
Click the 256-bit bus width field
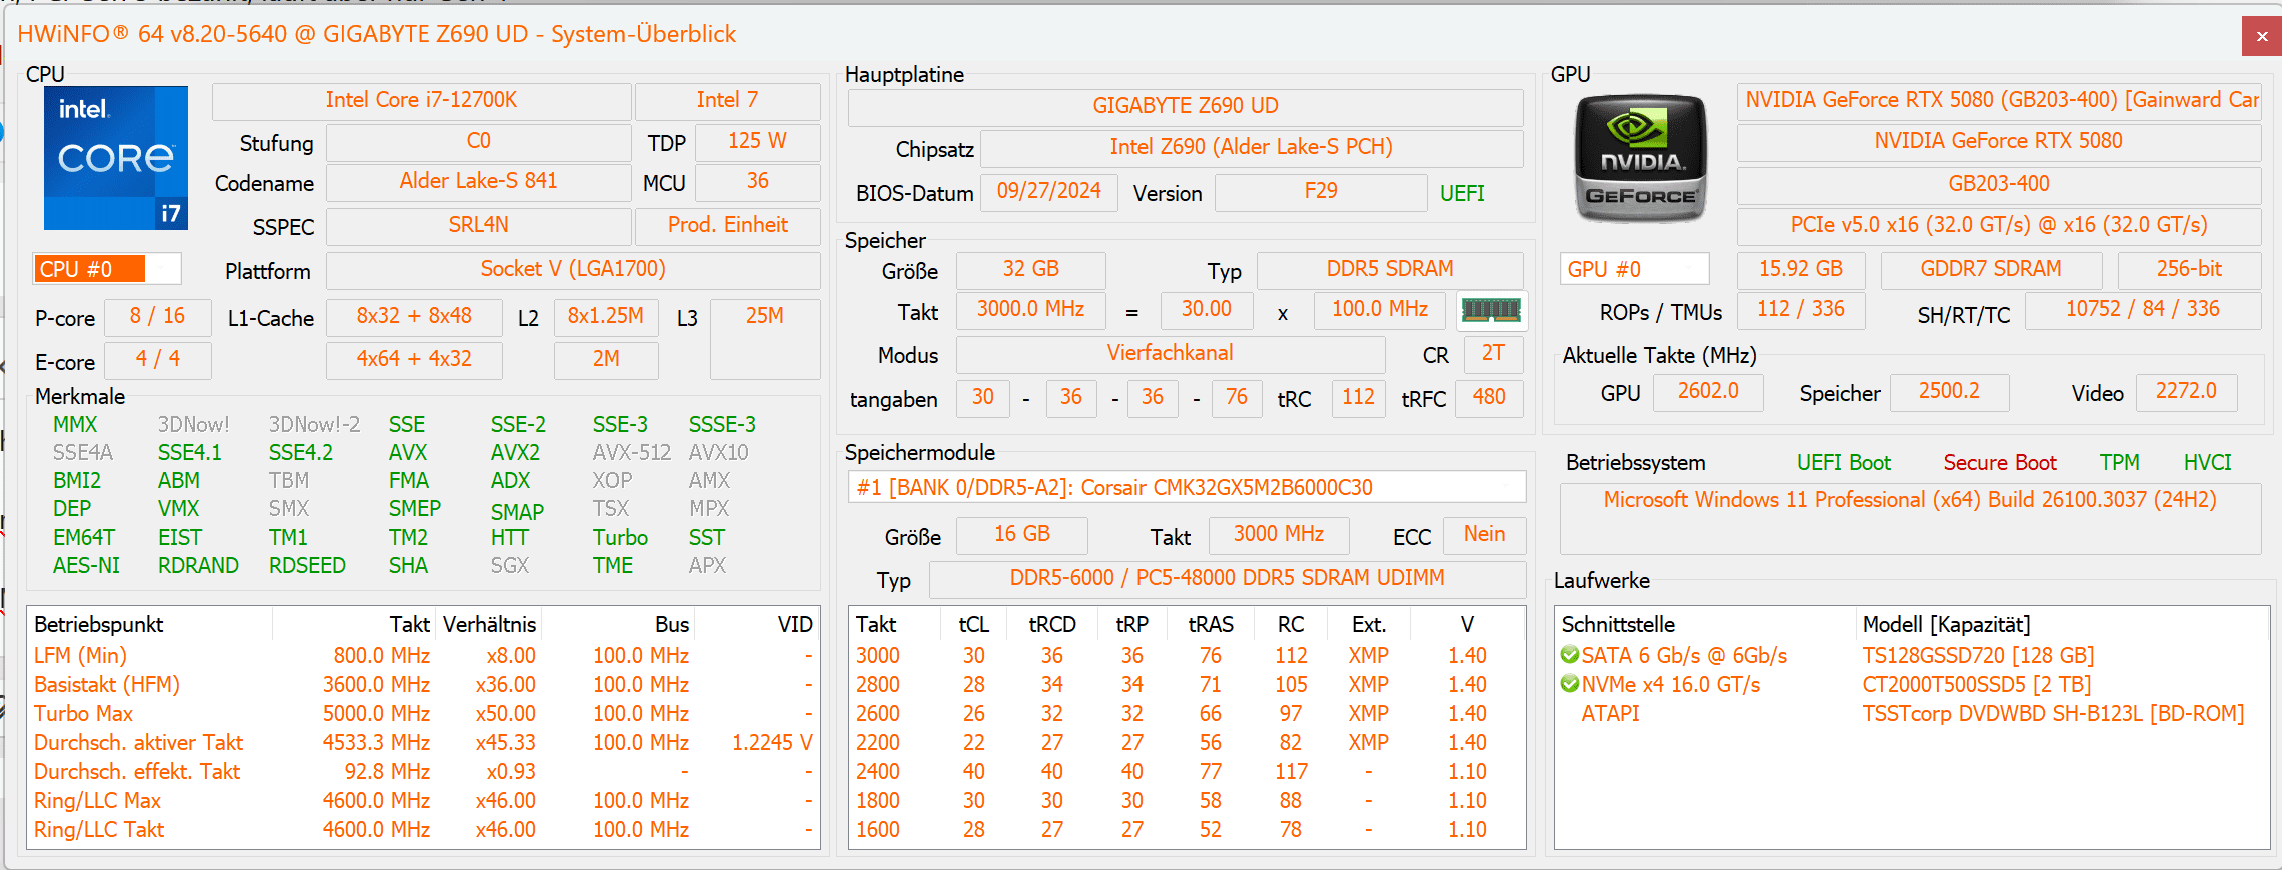[2189, 269]
